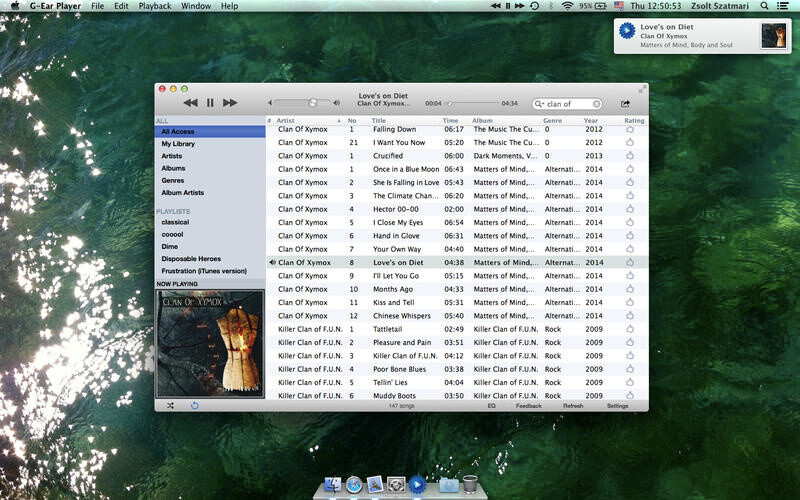Open the Playback menu
Image resolution: width=800 pixels, height=500 pixels.
tap(155, 6)
